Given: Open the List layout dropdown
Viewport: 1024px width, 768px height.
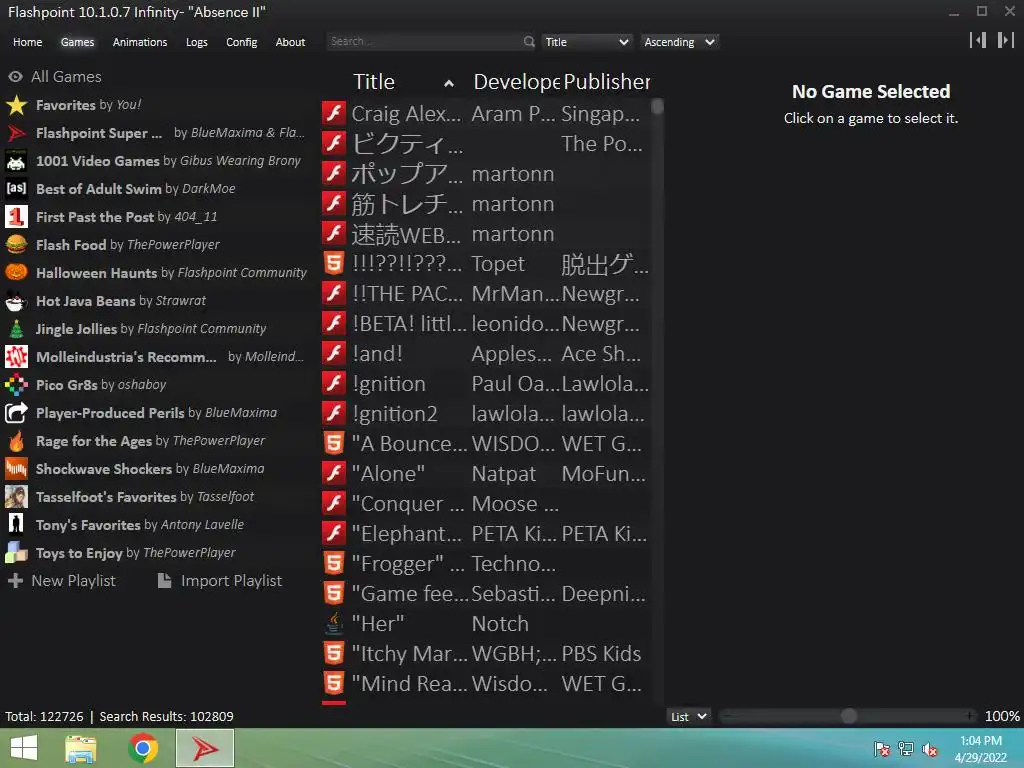Looking at the screenshot, I should [688, 716].
